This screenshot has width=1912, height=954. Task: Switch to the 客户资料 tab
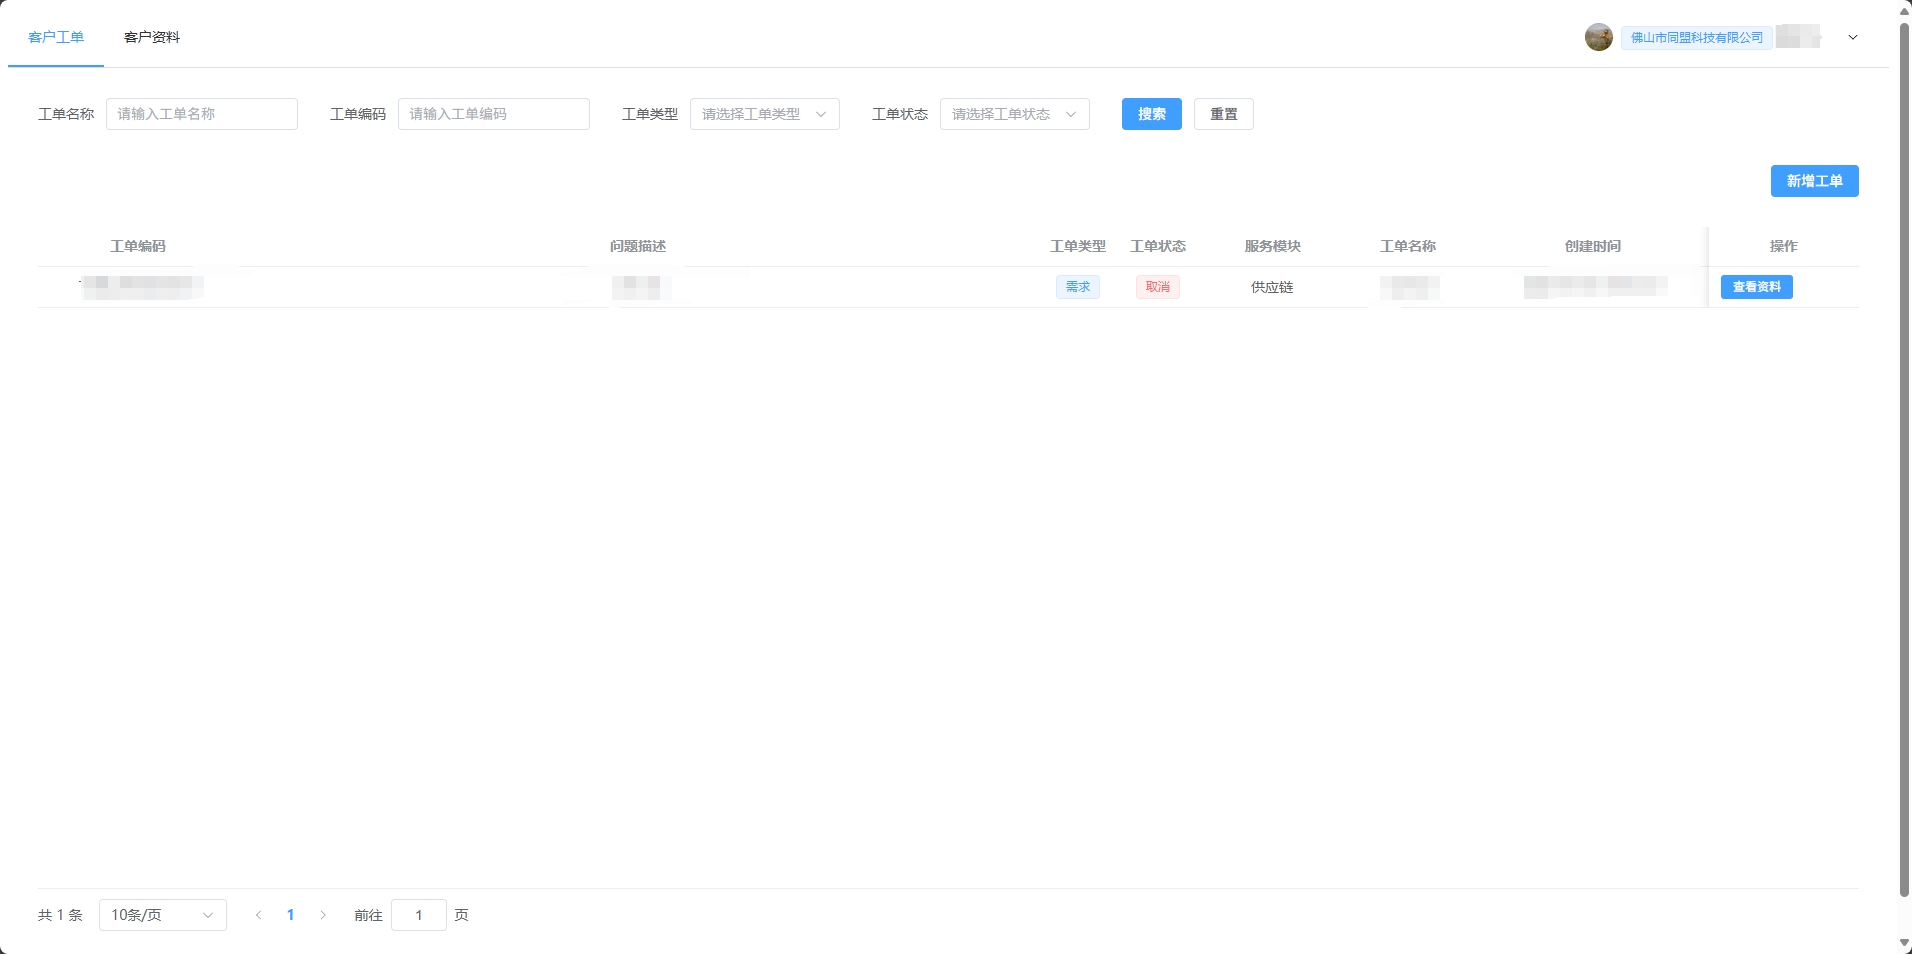point(151,37)
